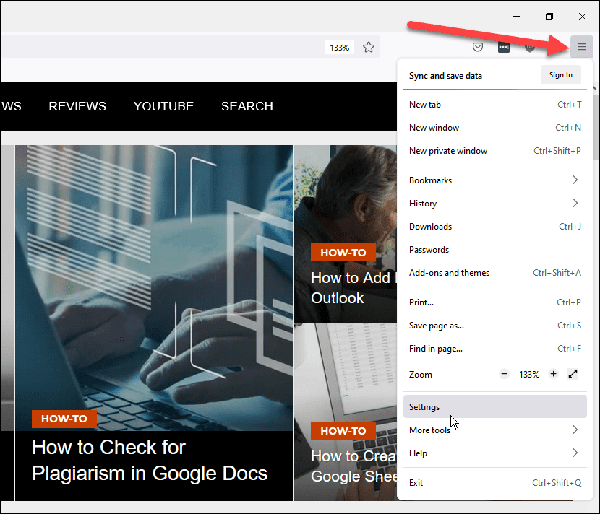Bookmark this page with the star icon
This screenshot has width=600, height=514.
point(368,47)
